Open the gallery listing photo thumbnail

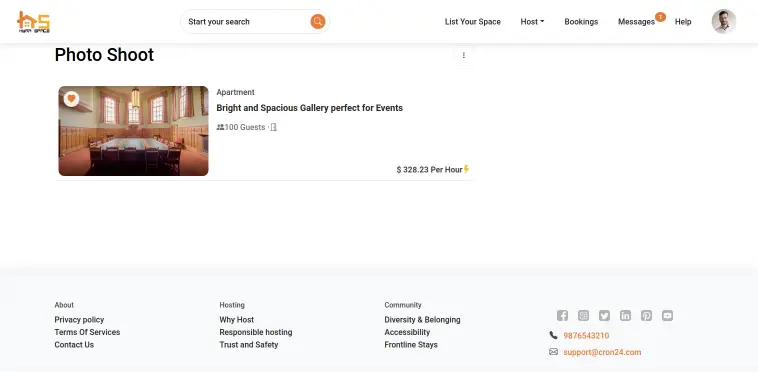pyautogui.click(x=133, y=131)
